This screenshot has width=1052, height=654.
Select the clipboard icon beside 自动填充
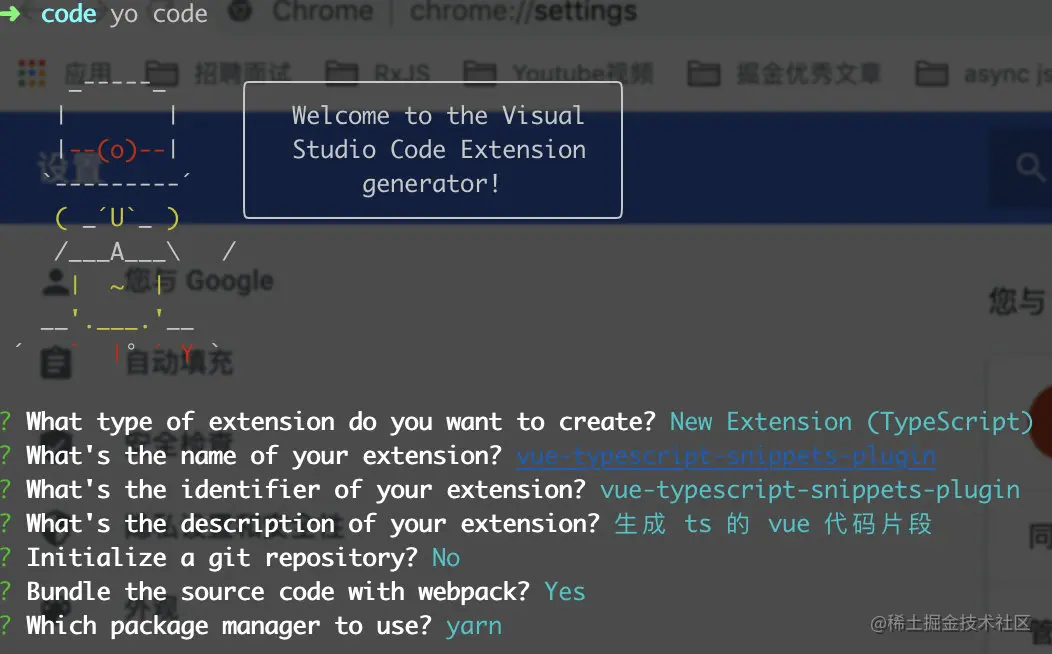pos(55,363)
